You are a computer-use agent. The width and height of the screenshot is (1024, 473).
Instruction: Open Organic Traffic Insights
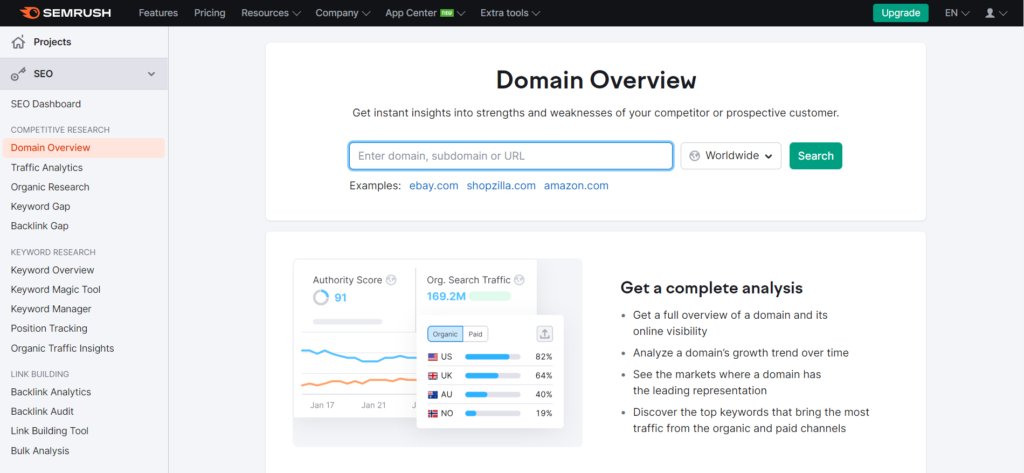tap(62, 348)
